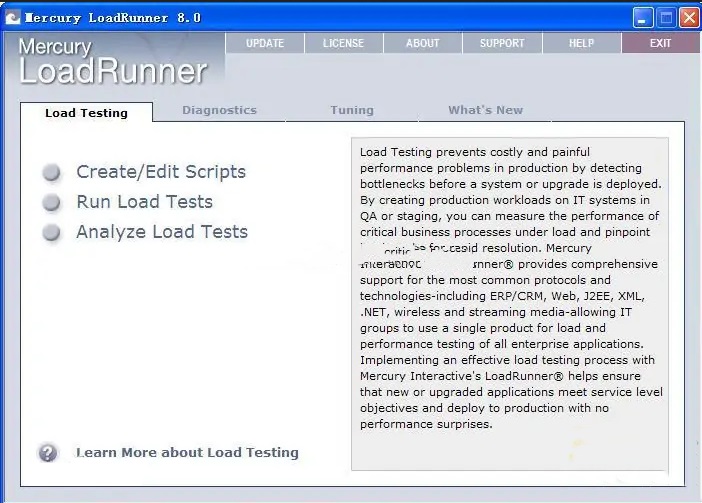Open the Tuning tab

click(x=351, y=110)
